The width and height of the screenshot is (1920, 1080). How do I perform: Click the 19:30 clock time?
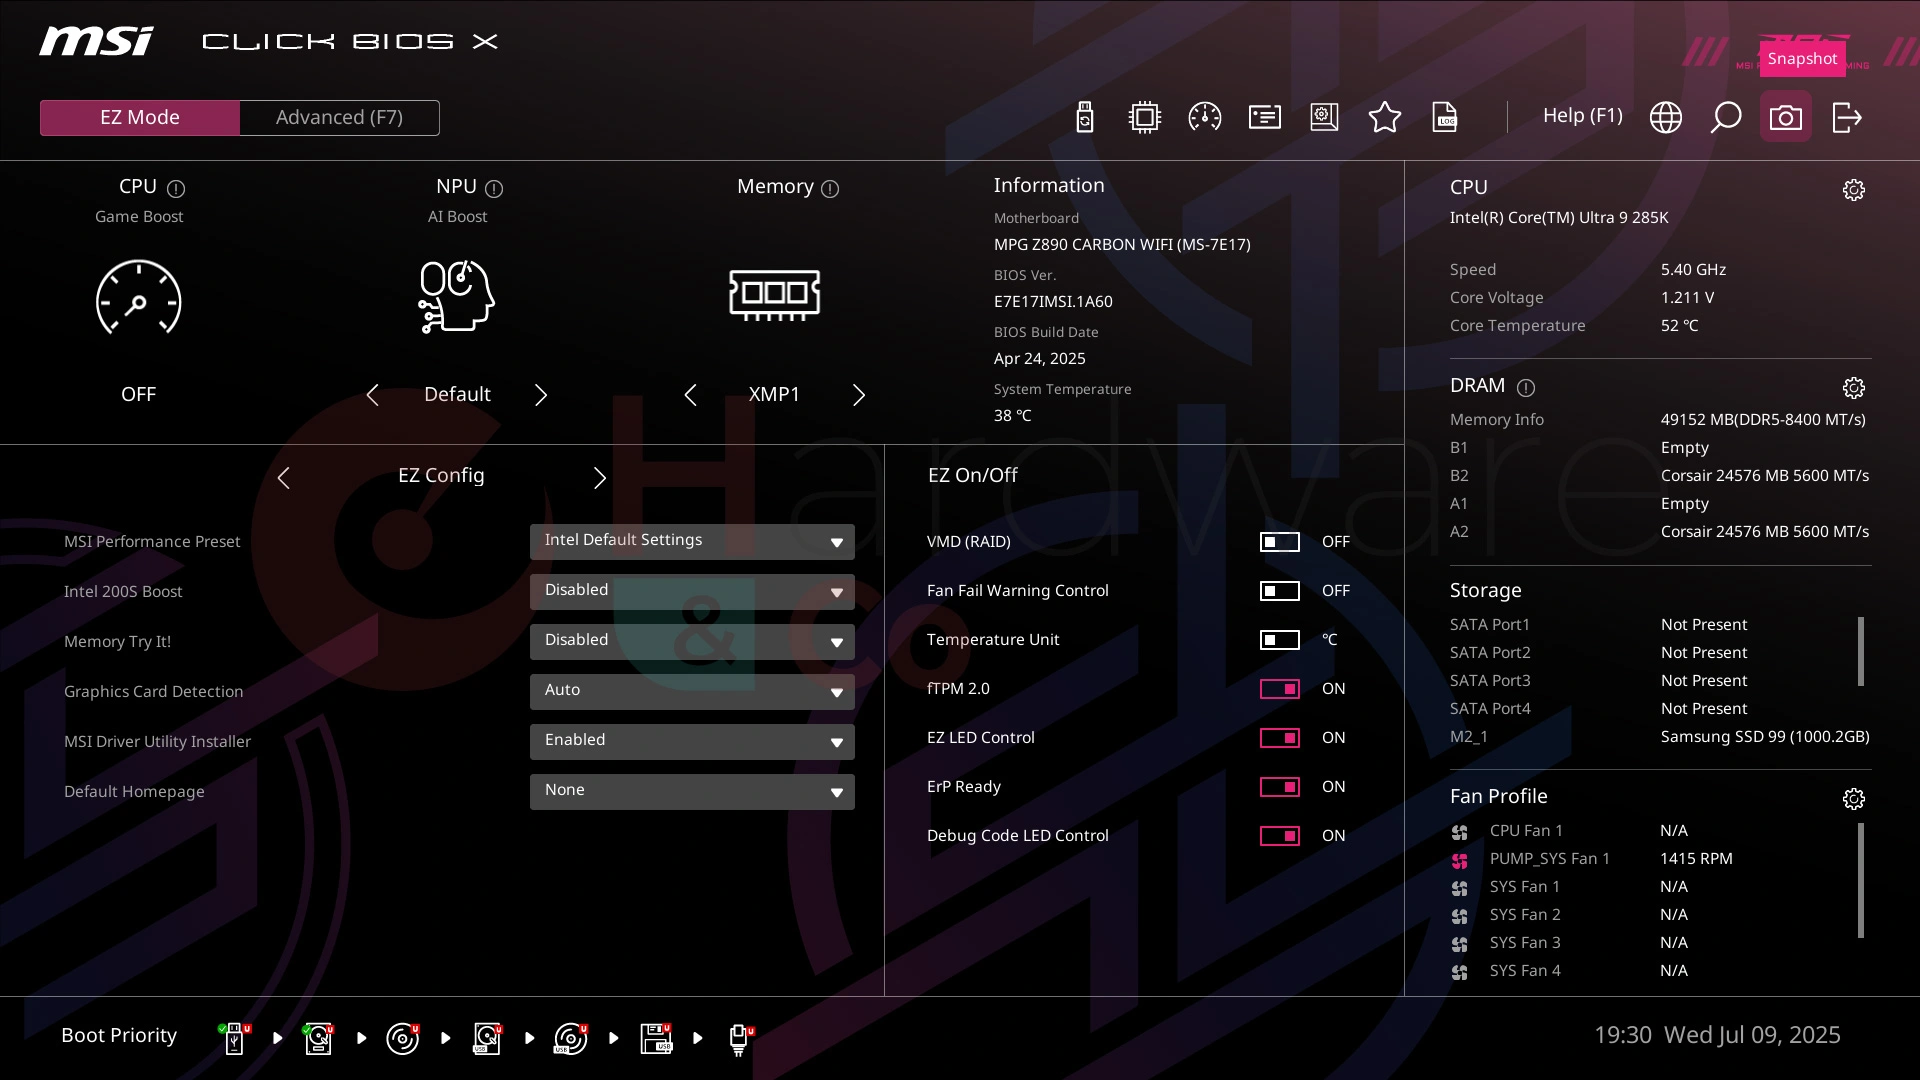[x=1623, y=1035]
